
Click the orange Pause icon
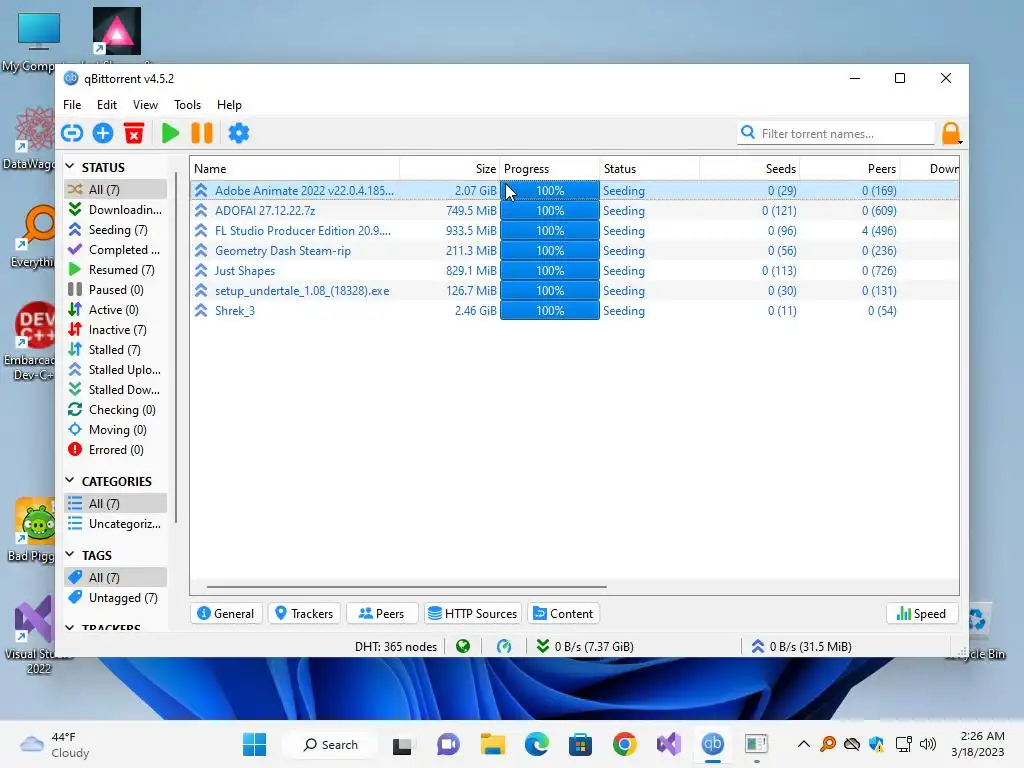pos(202,133)
